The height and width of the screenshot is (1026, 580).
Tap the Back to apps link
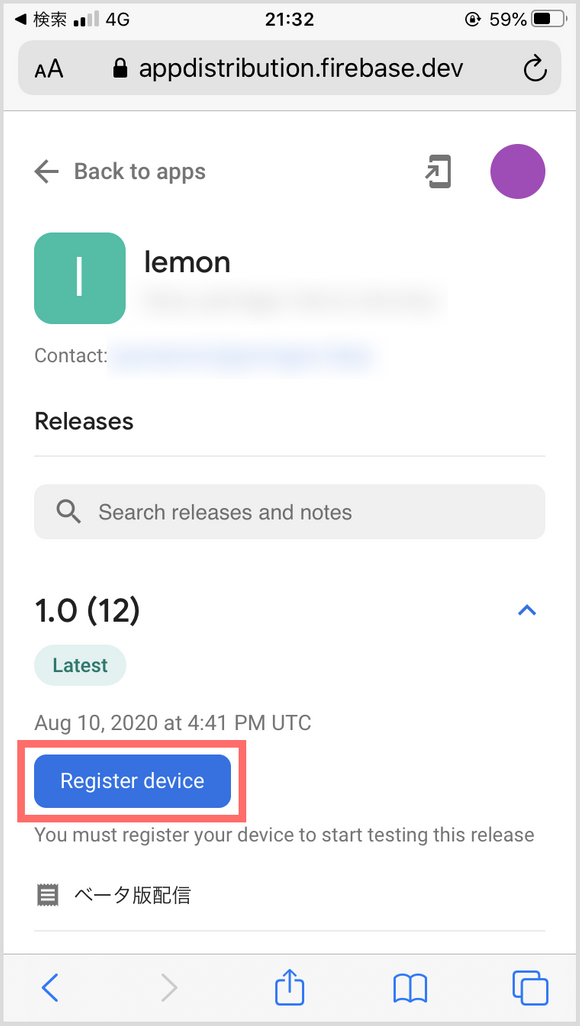click(x=139, y=171)
